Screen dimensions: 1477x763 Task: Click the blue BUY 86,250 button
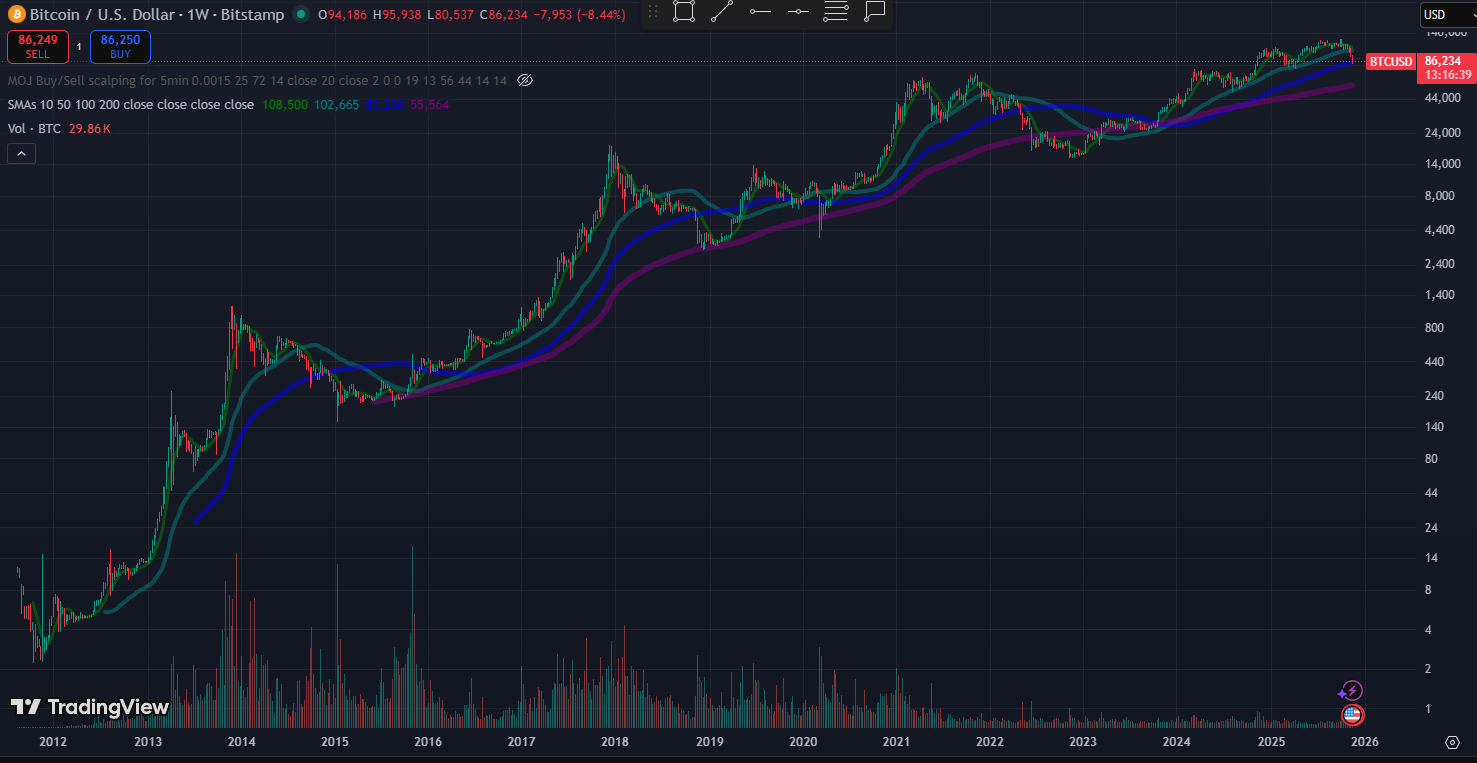pyautogui.click(x=120, y=47)
